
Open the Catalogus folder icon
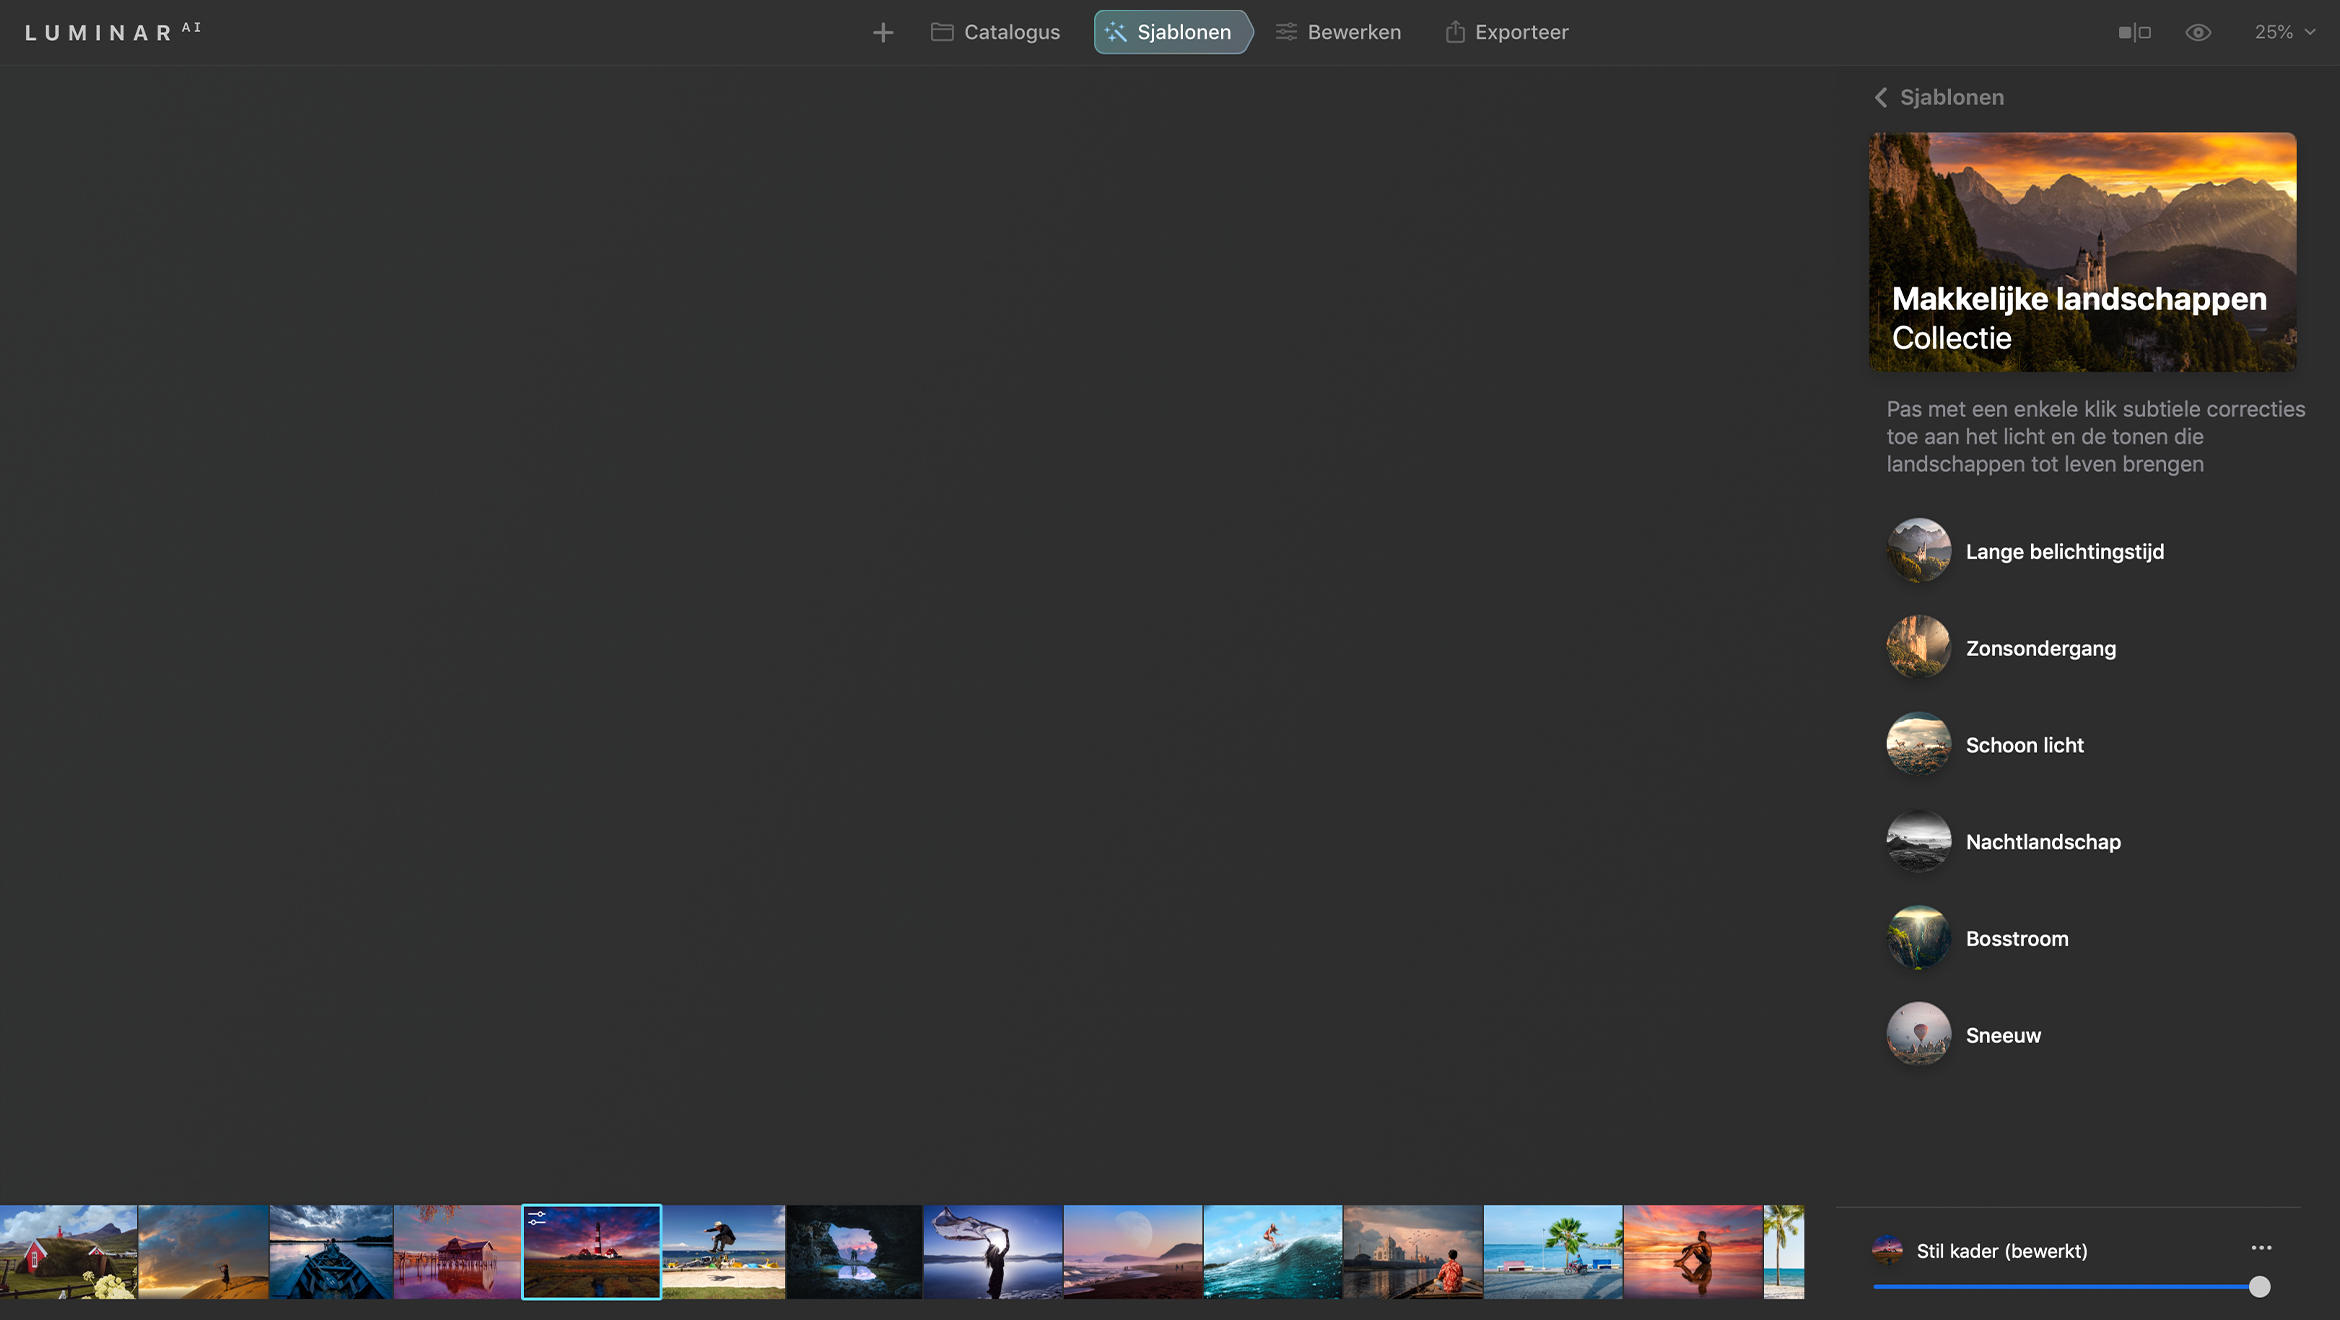pos(941,31)
